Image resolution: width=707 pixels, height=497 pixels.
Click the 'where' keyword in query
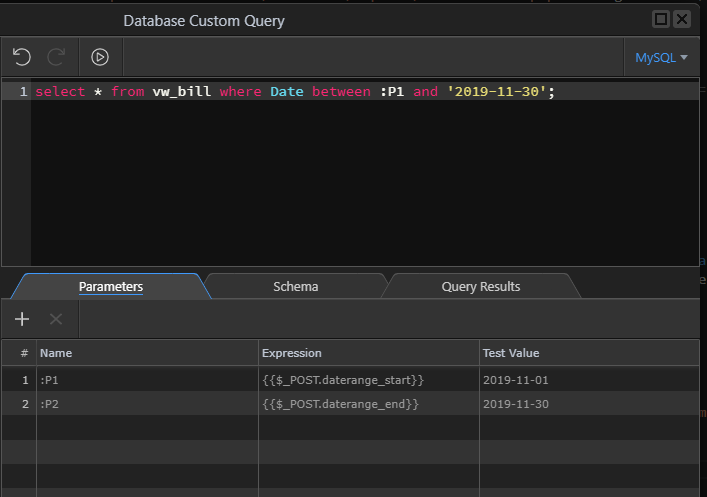point(240,92)
